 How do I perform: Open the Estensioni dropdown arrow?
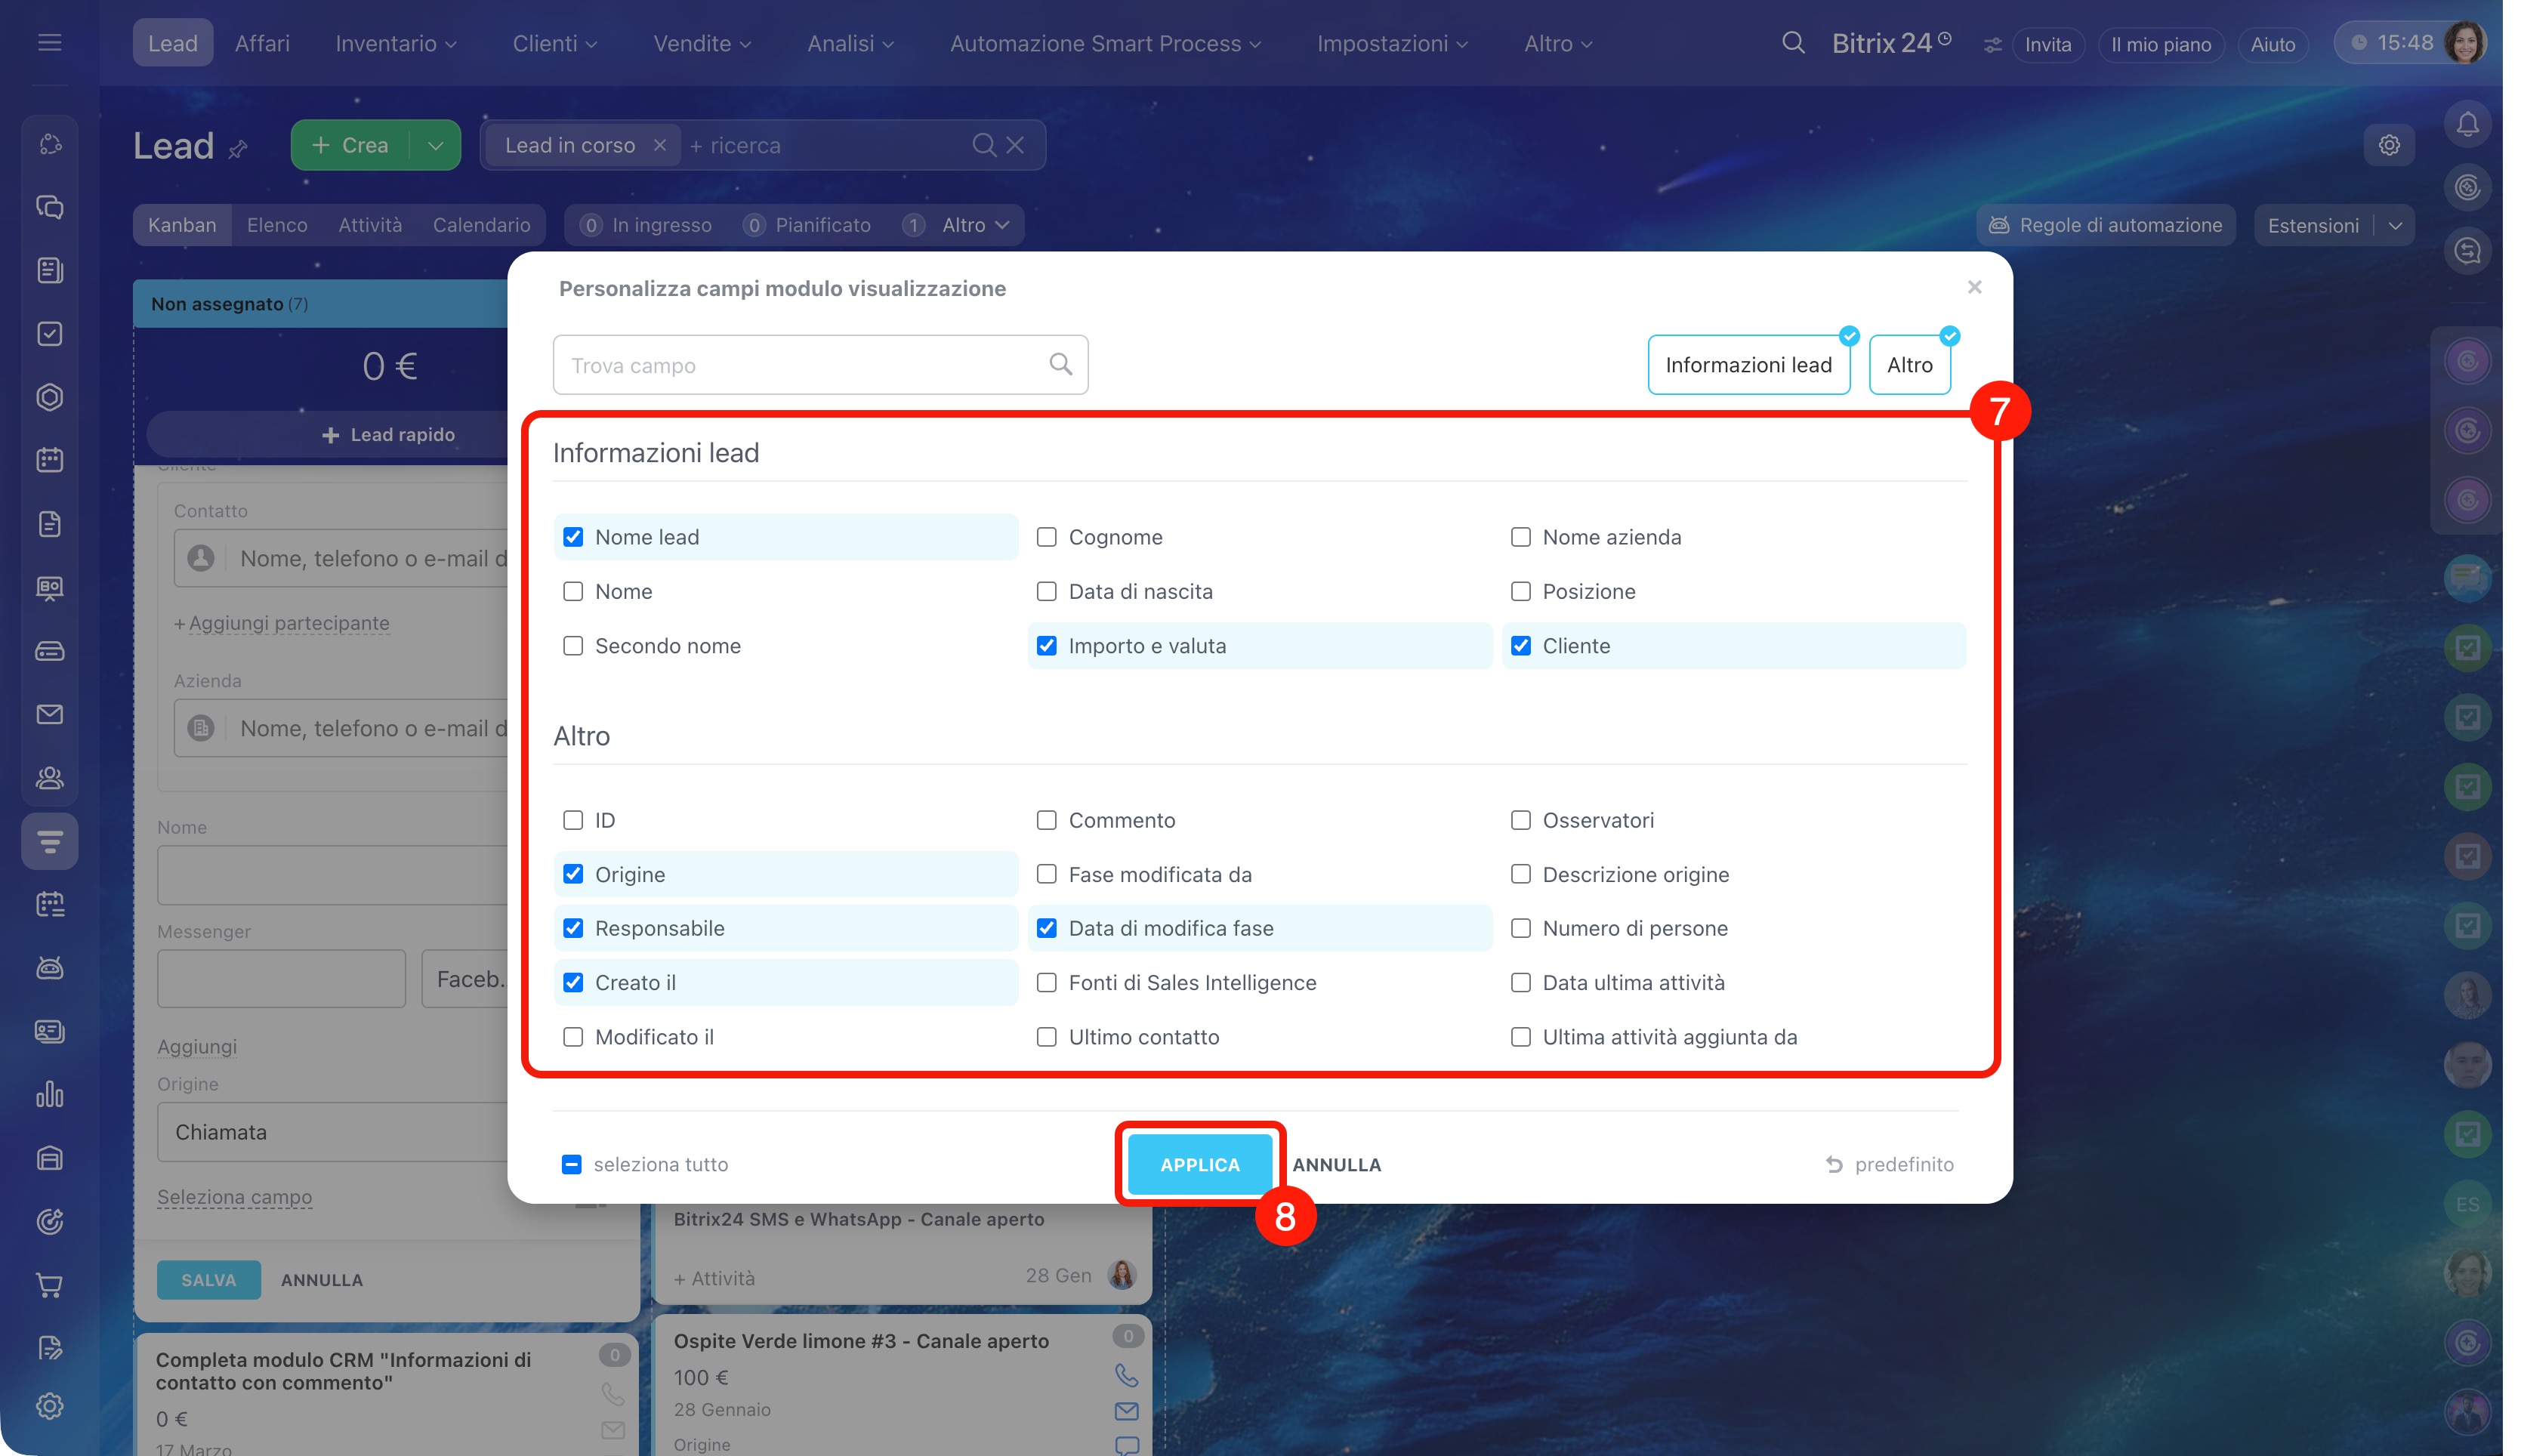(2394, 225)
